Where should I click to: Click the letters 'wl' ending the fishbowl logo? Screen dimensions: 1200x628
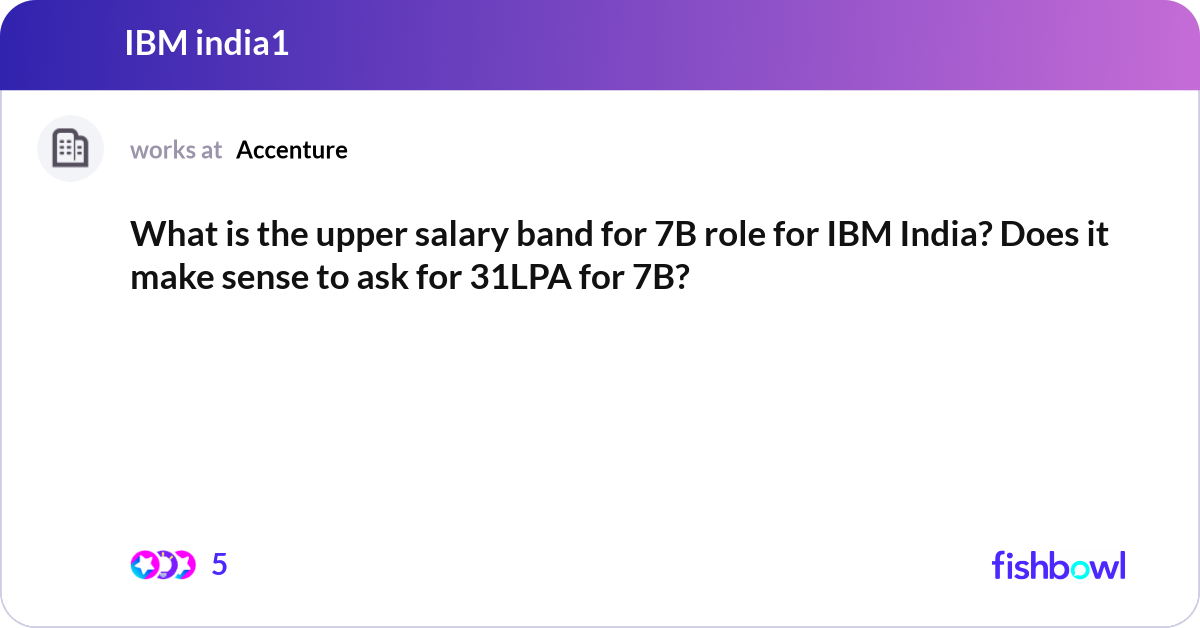click(x=1109, y=565)
